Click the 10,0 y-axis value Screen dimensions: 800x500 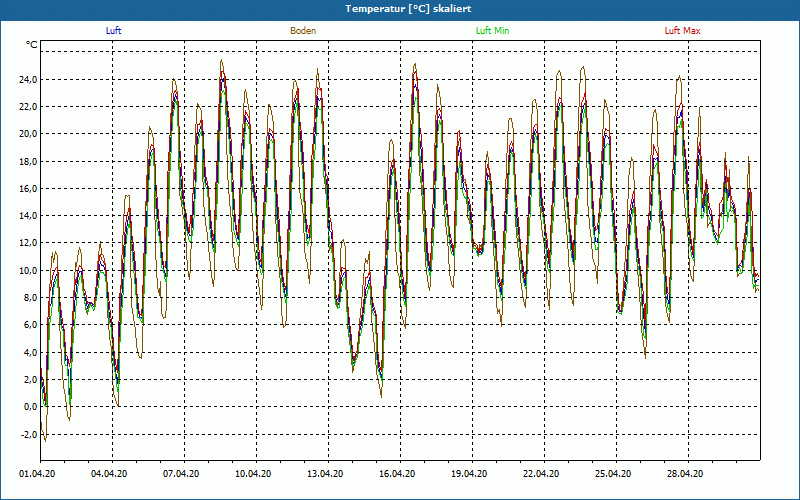click(x=28, y=270)
